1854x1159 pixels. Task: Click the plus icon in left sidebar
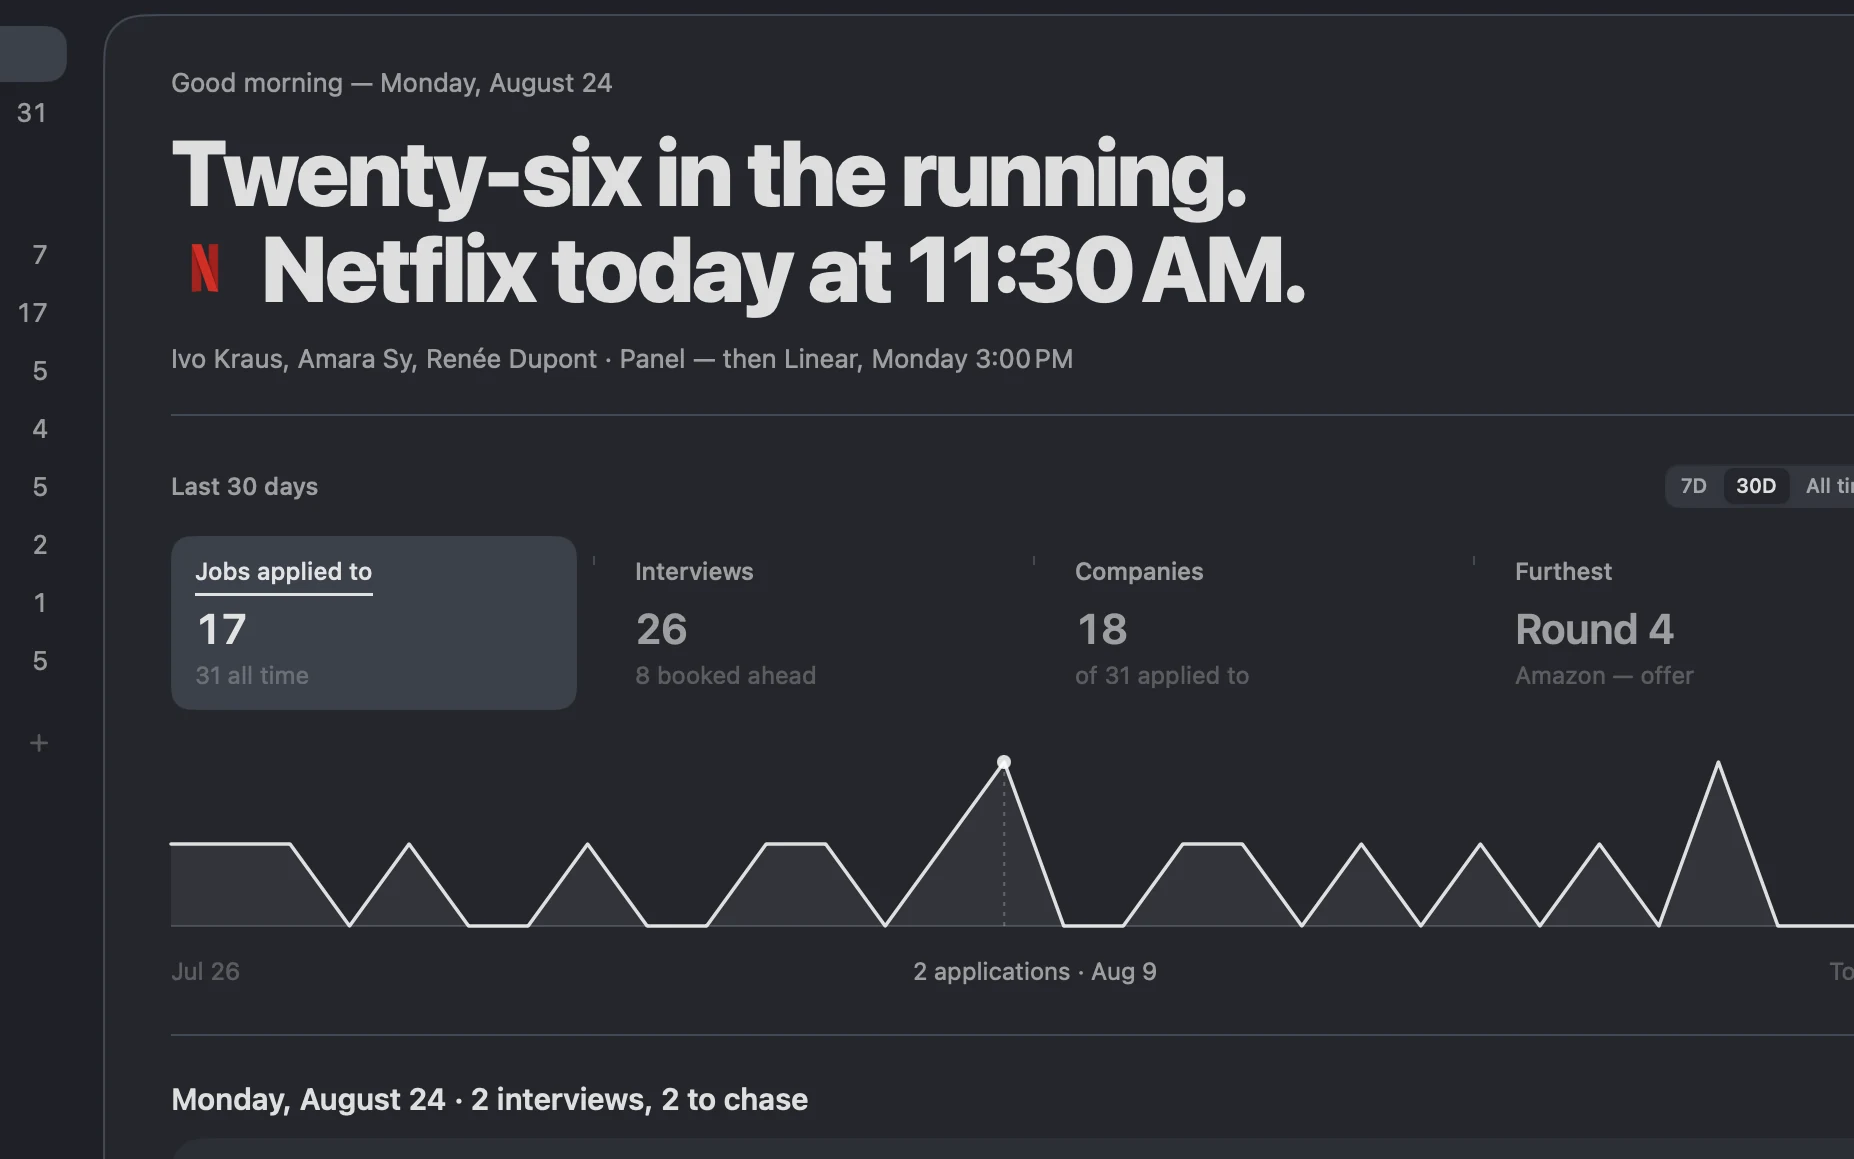[x=39, y=743]
